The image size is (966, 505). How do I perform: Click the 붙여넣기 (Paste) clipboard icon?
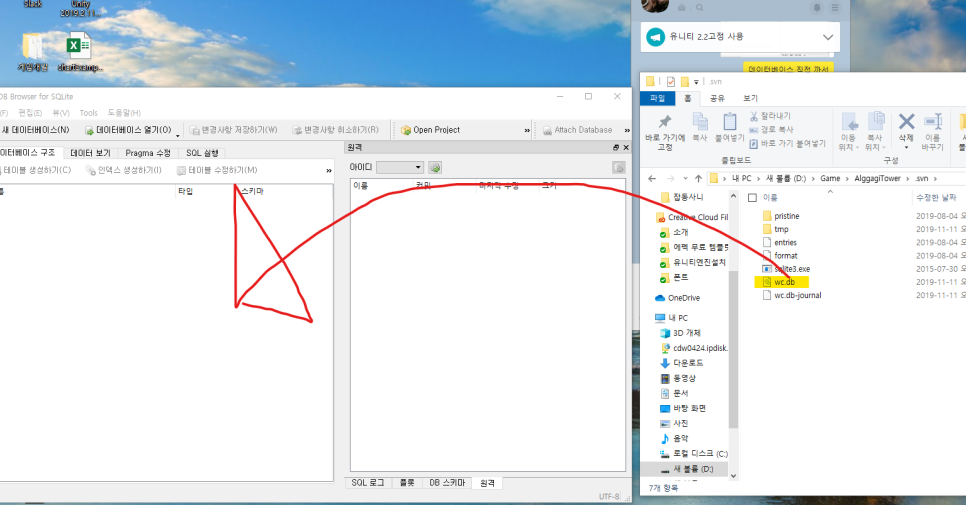[729, 122]
